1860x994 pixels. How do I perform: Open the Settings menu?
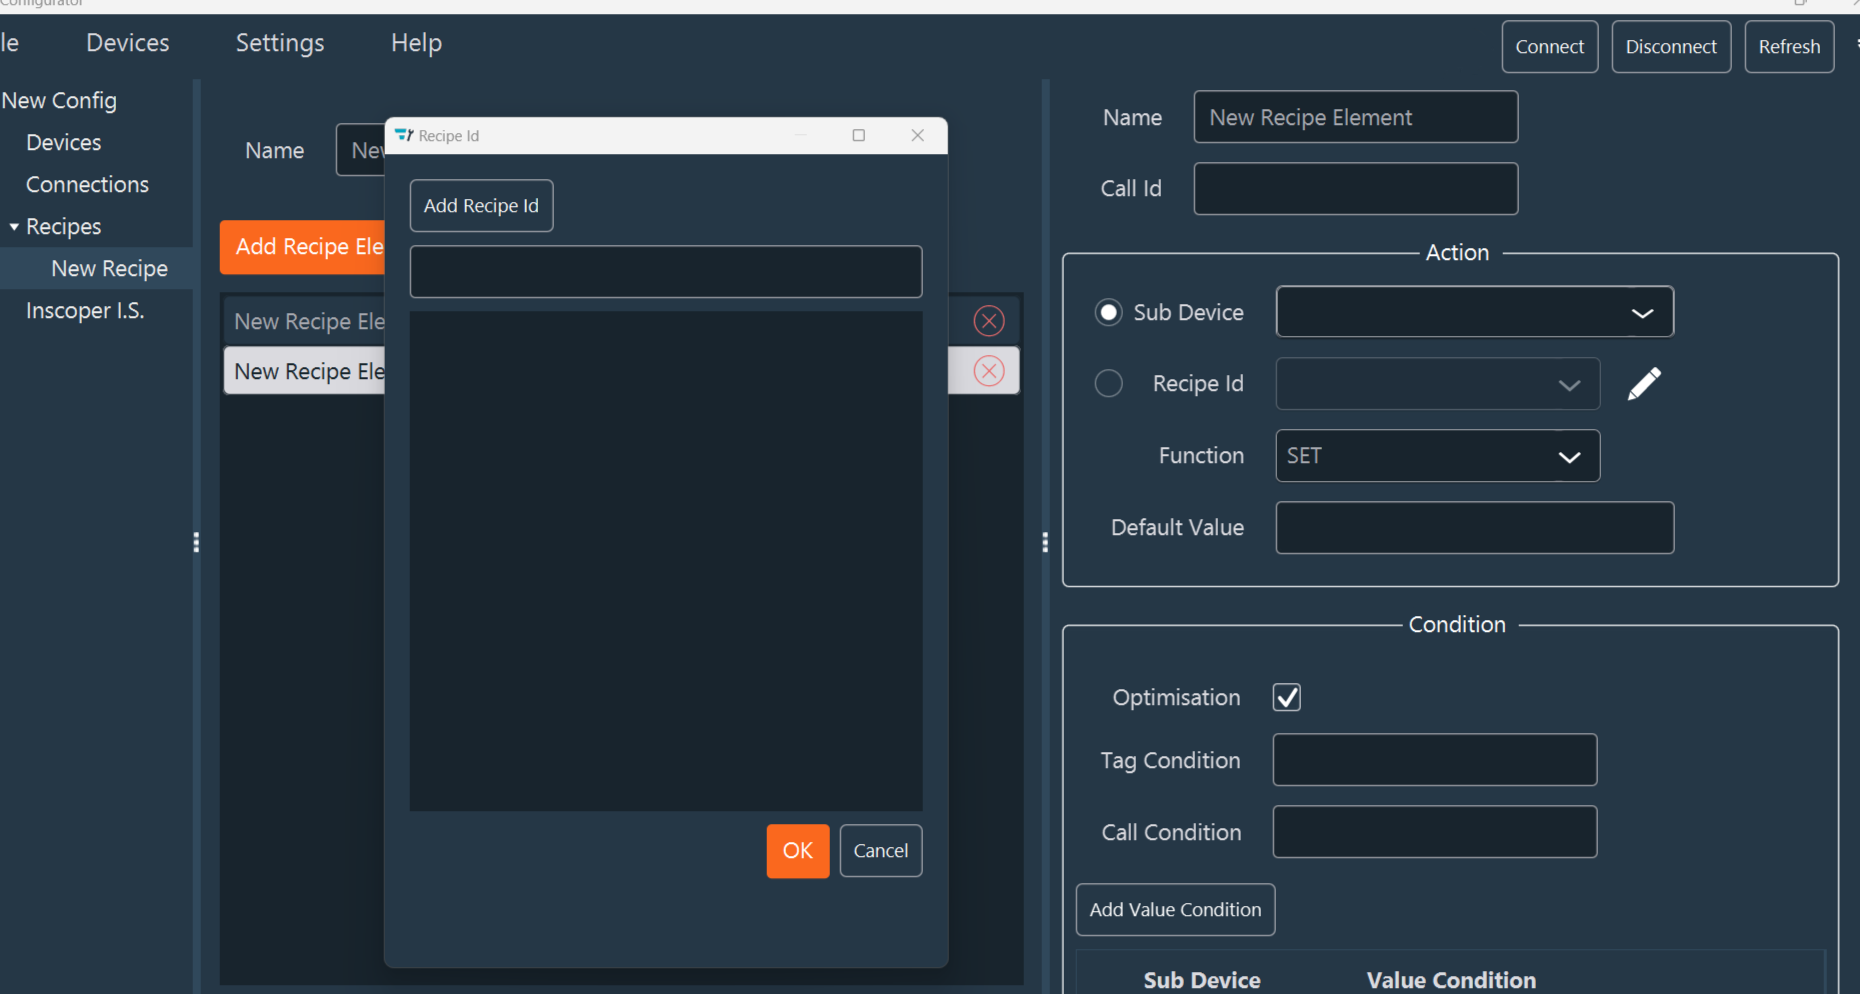pyautogui.click(x=279, y=42)
